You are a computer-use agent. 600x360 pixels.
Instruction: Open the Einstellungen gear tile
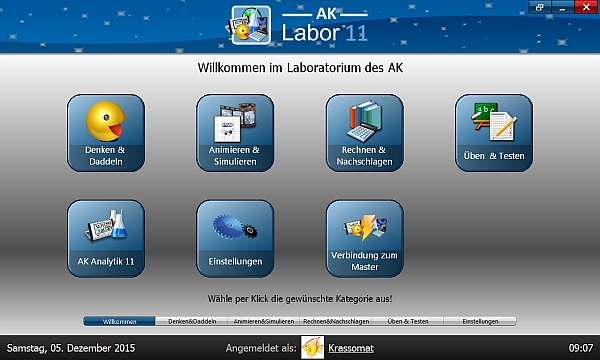tap(235, 238)
